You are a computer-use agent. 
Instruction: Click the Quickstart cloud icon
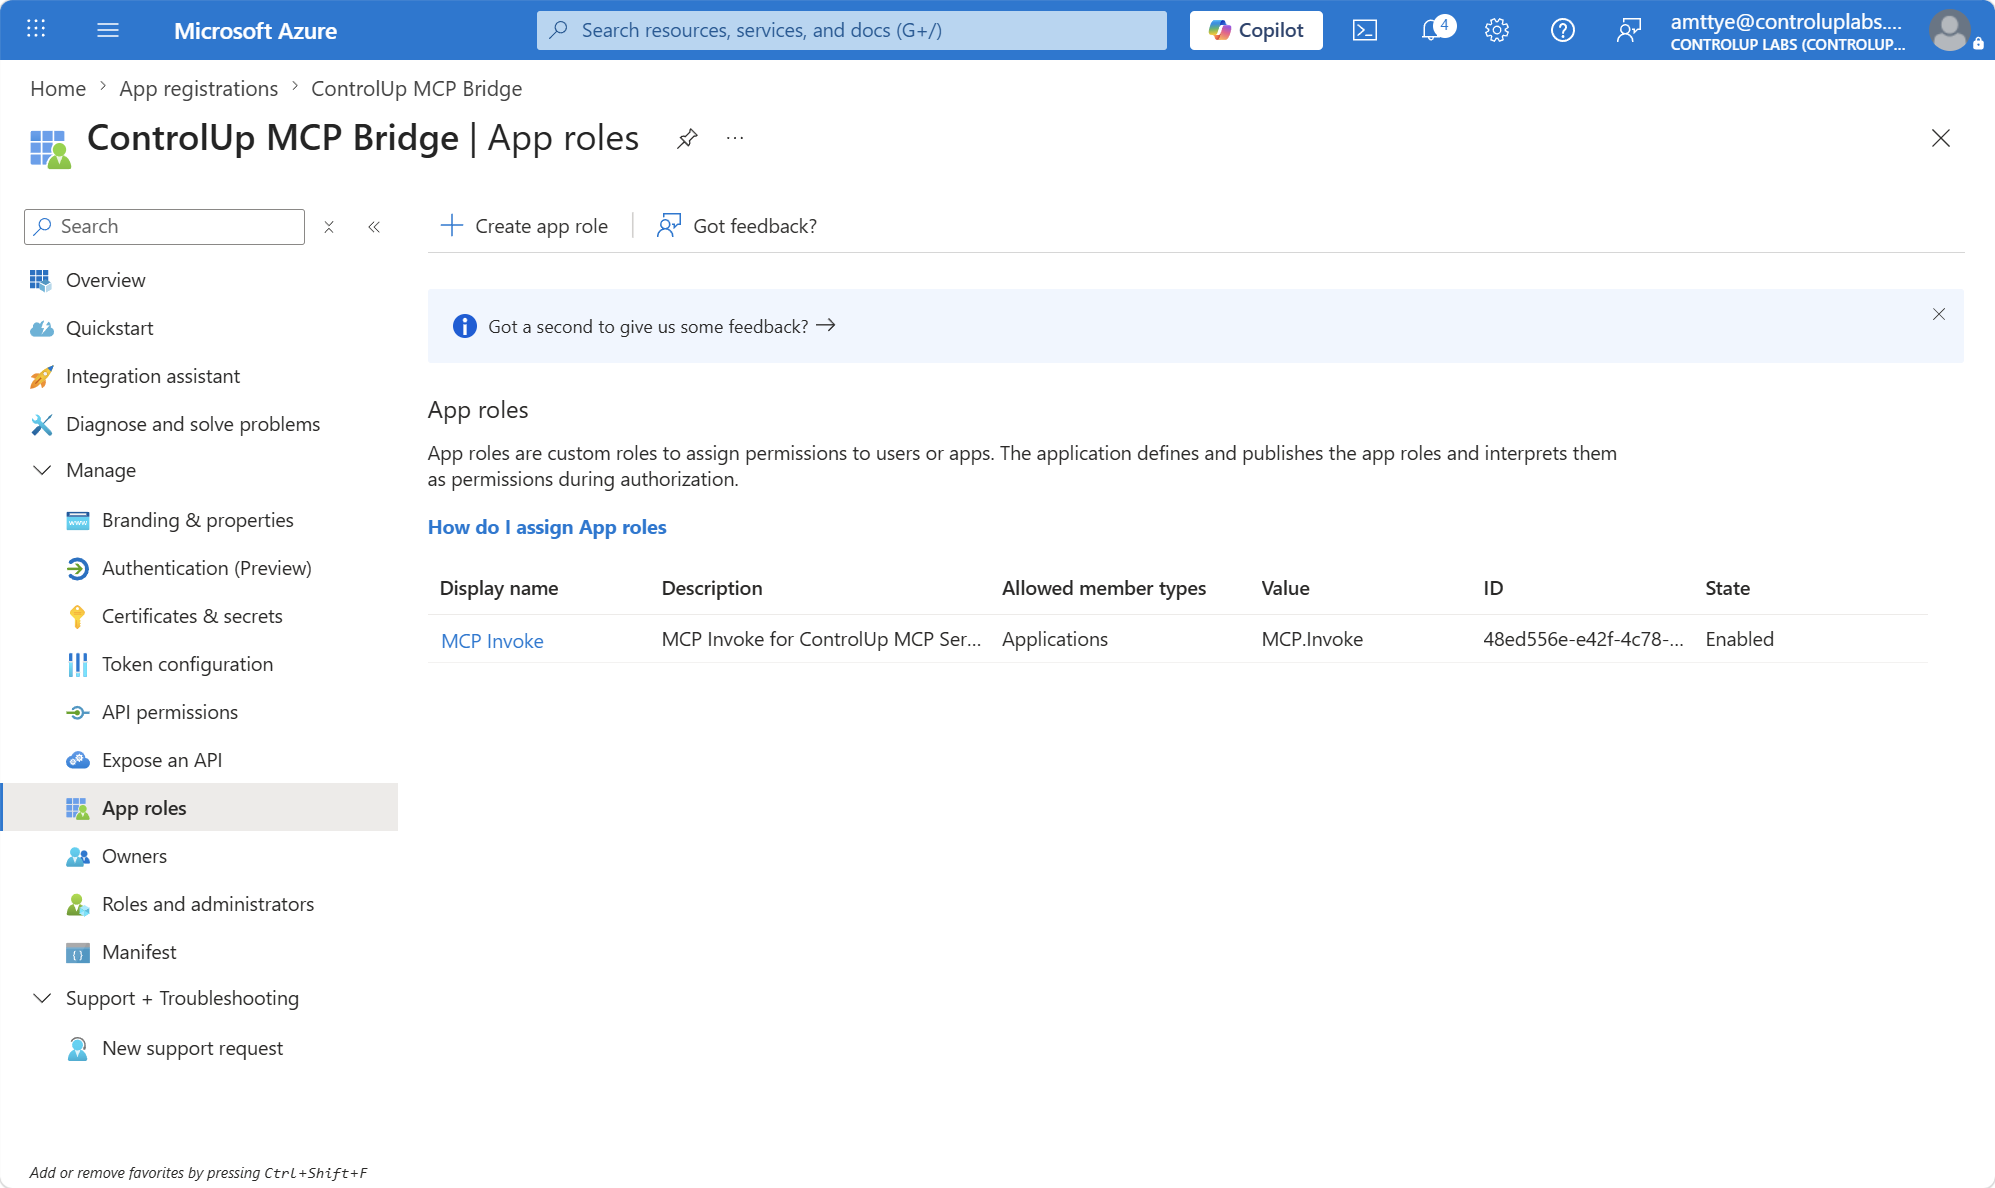(41, 328)
